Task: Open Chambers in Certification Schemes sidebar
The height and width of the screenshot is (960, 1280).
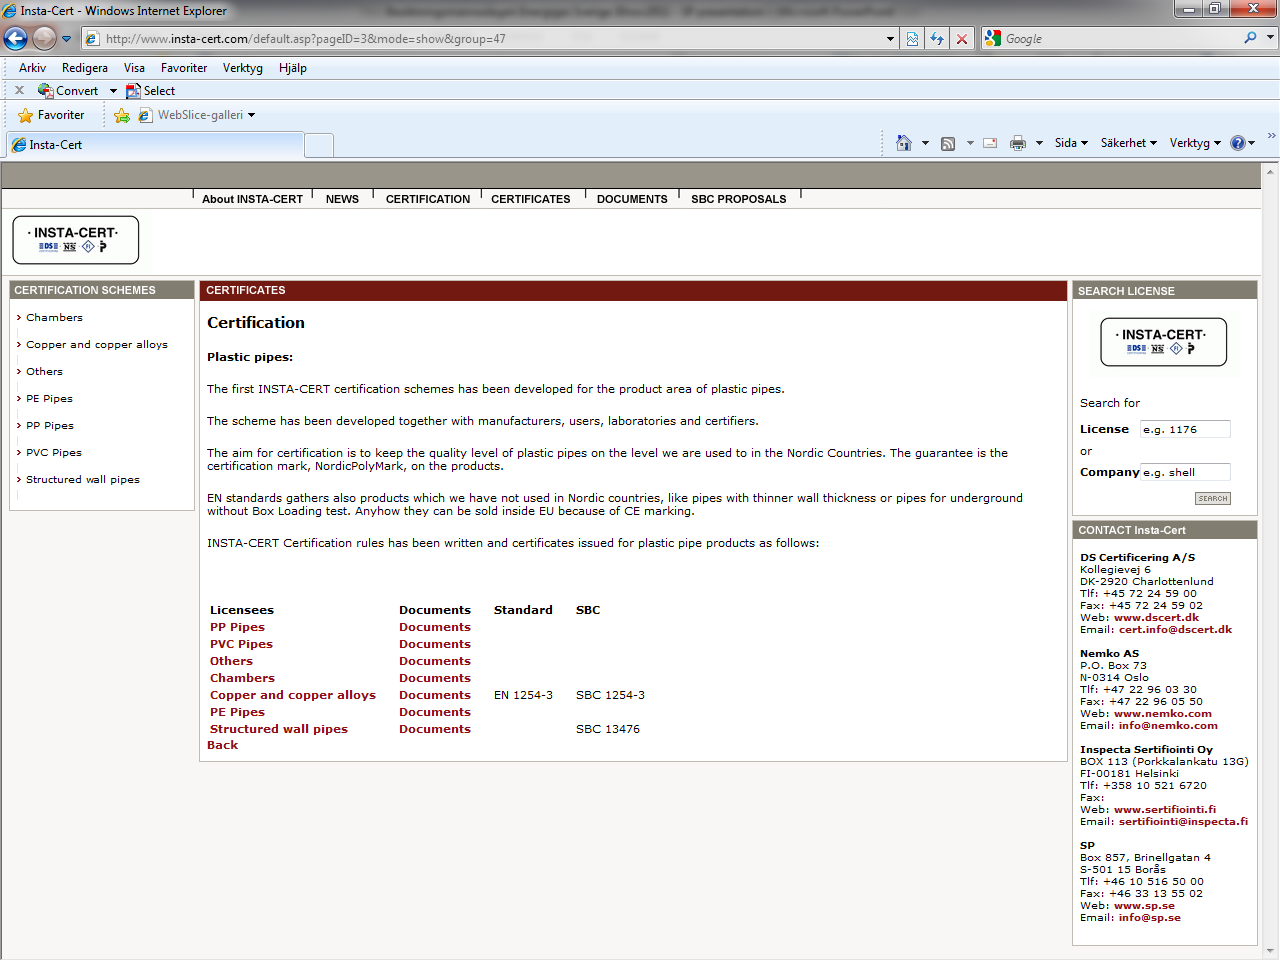Action: pyautogui.click(x=54, y=317)
